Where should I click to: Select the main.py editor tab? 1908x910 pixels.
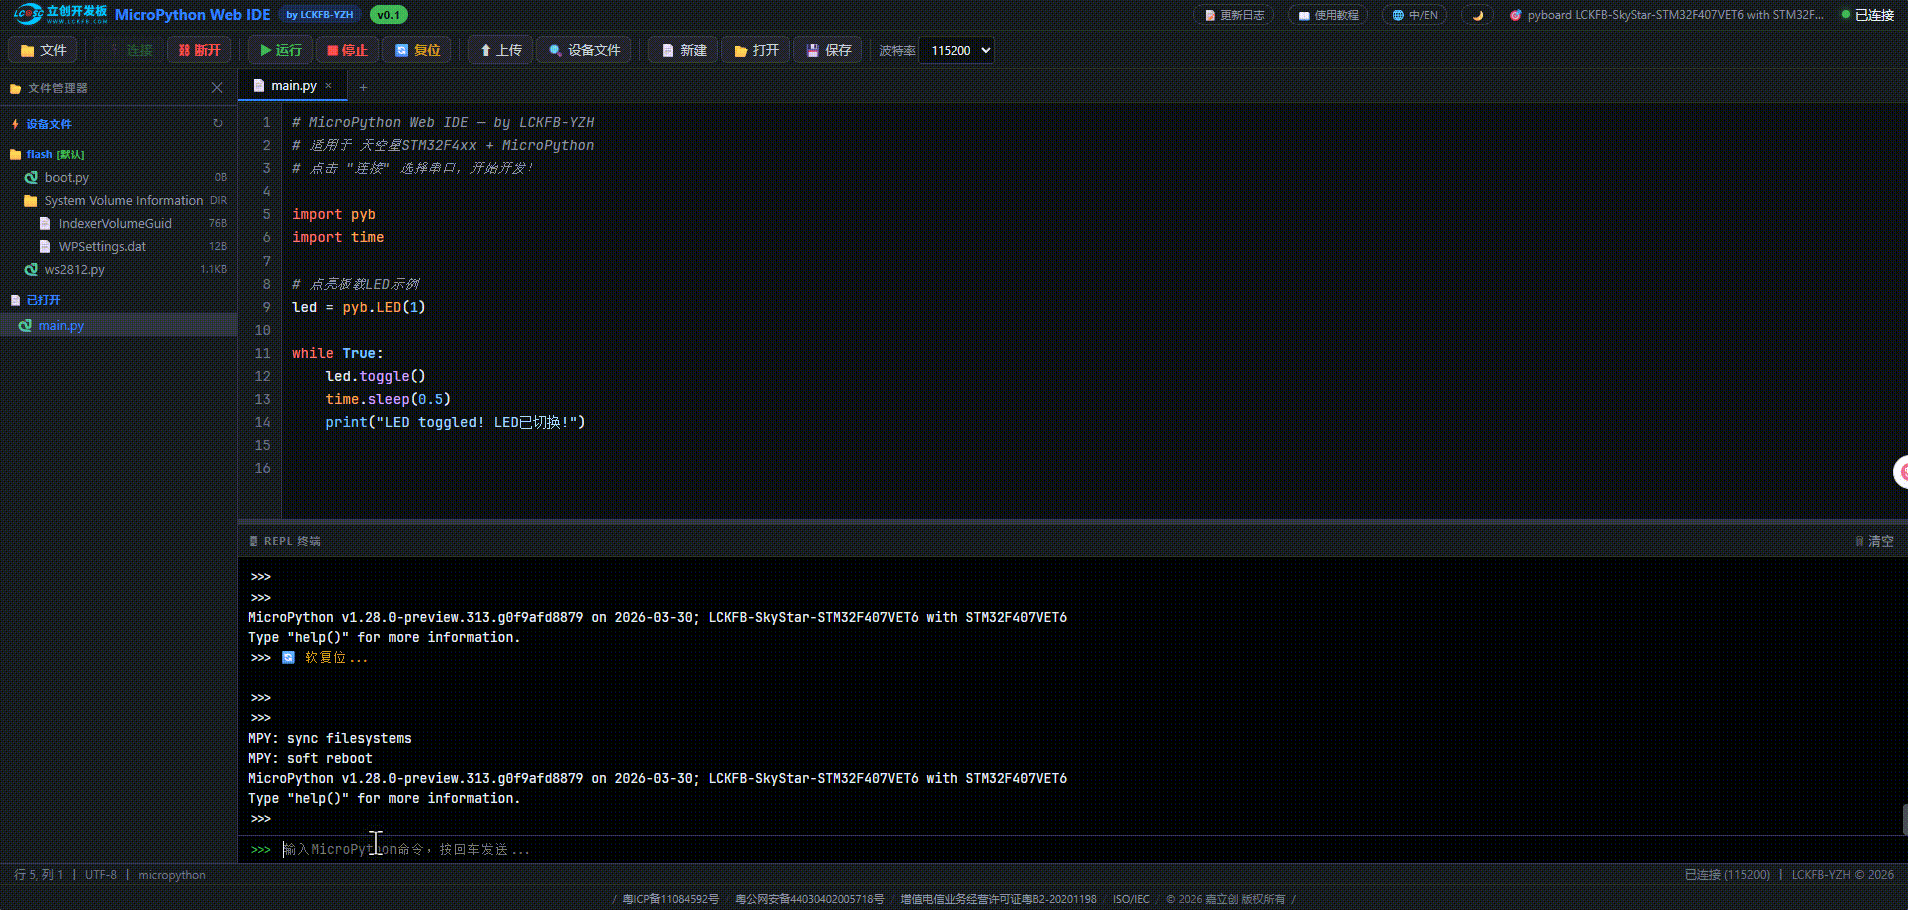click(292, 86)
